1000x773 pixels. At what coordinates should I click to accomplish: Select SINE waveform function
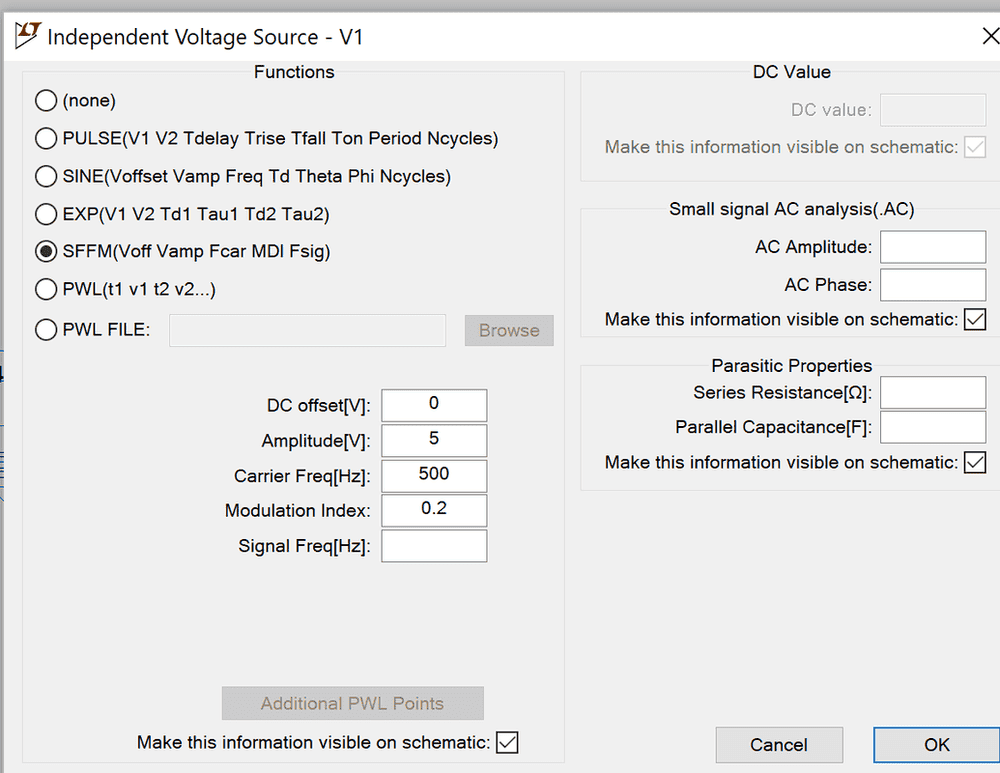click(x=46, y=177)
